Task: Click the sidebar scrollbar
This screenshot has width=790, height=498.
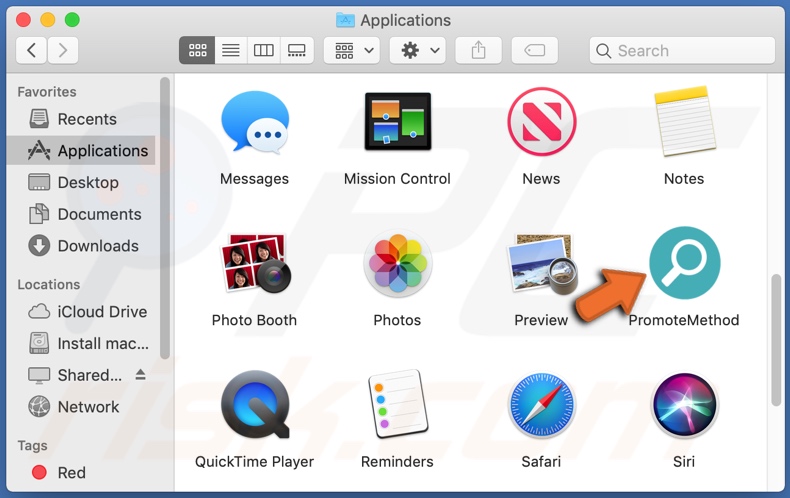Action: [x=165, y=218]
